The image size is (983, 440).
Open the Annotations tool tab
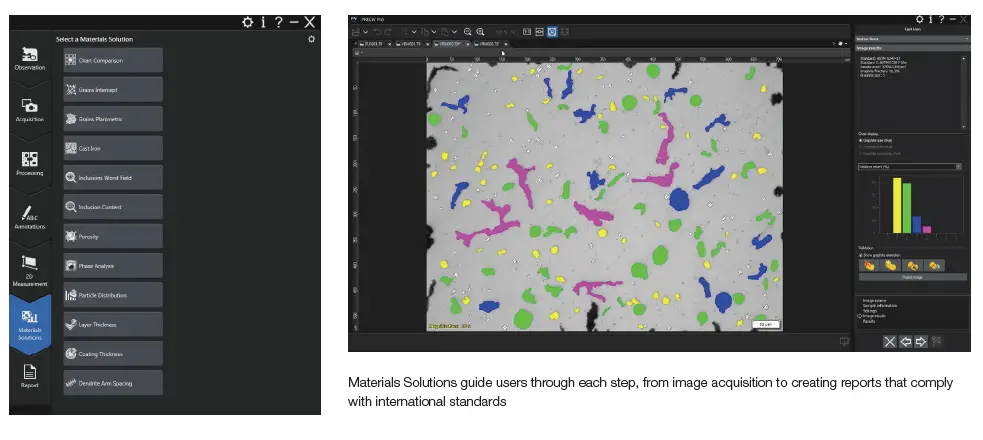(x=29, y=218)
